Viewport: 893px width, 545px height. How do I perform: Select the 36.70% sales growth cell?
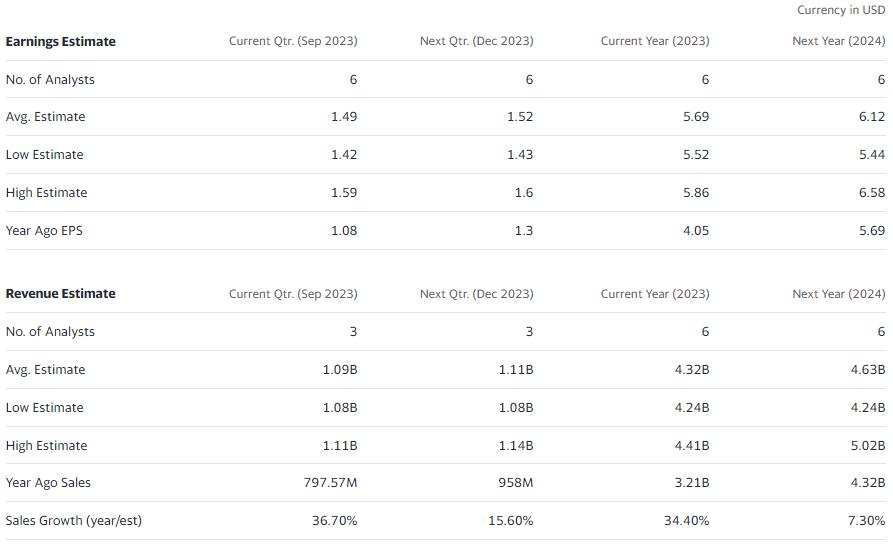pos(334,520)
